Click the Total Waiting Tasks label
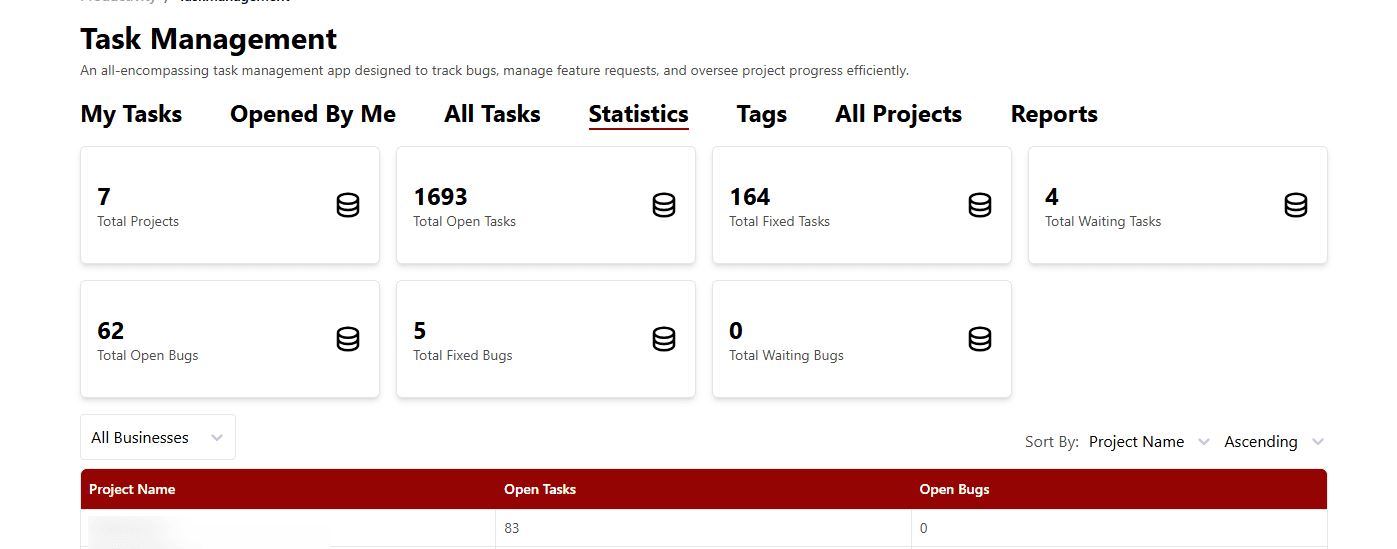The image size is (1397, 549). (x=1103, y=222)
